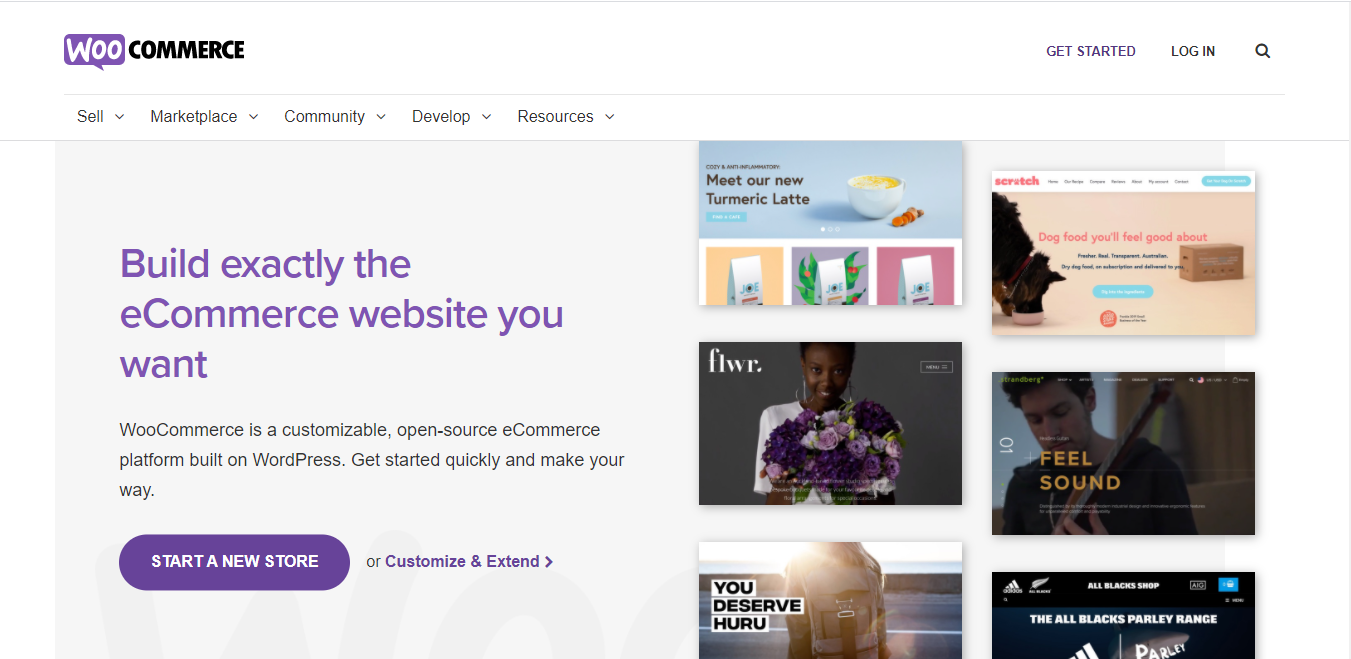Open the flwr. flower shop thumbnail

[x=830, y=424]
